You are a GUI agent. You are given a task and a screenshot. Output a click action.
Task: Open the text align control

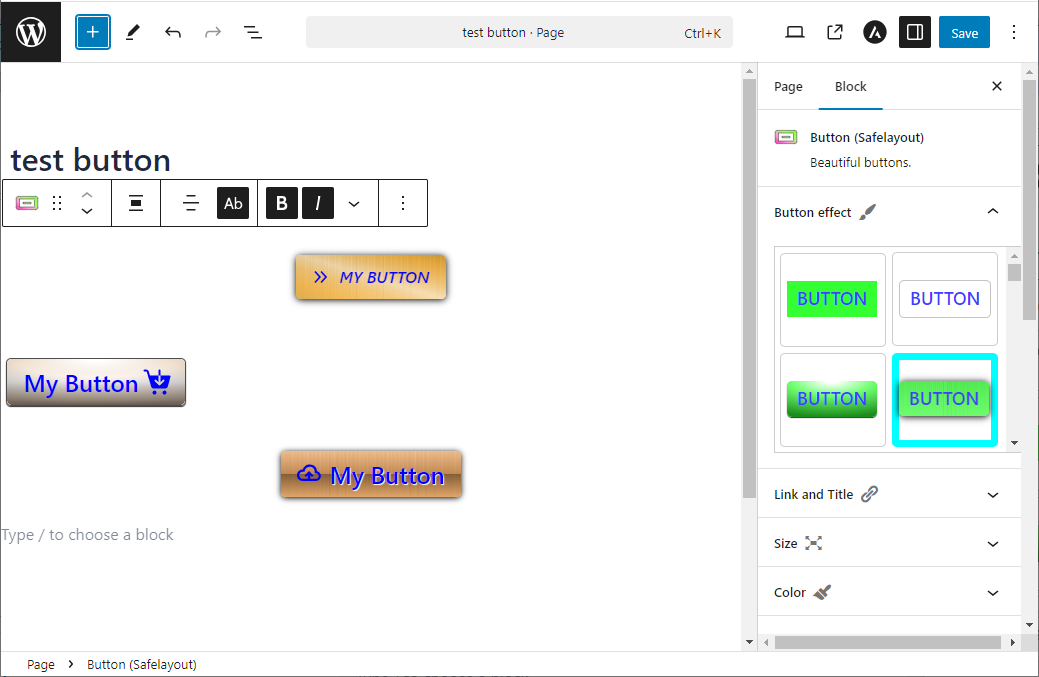click(191, 203)
